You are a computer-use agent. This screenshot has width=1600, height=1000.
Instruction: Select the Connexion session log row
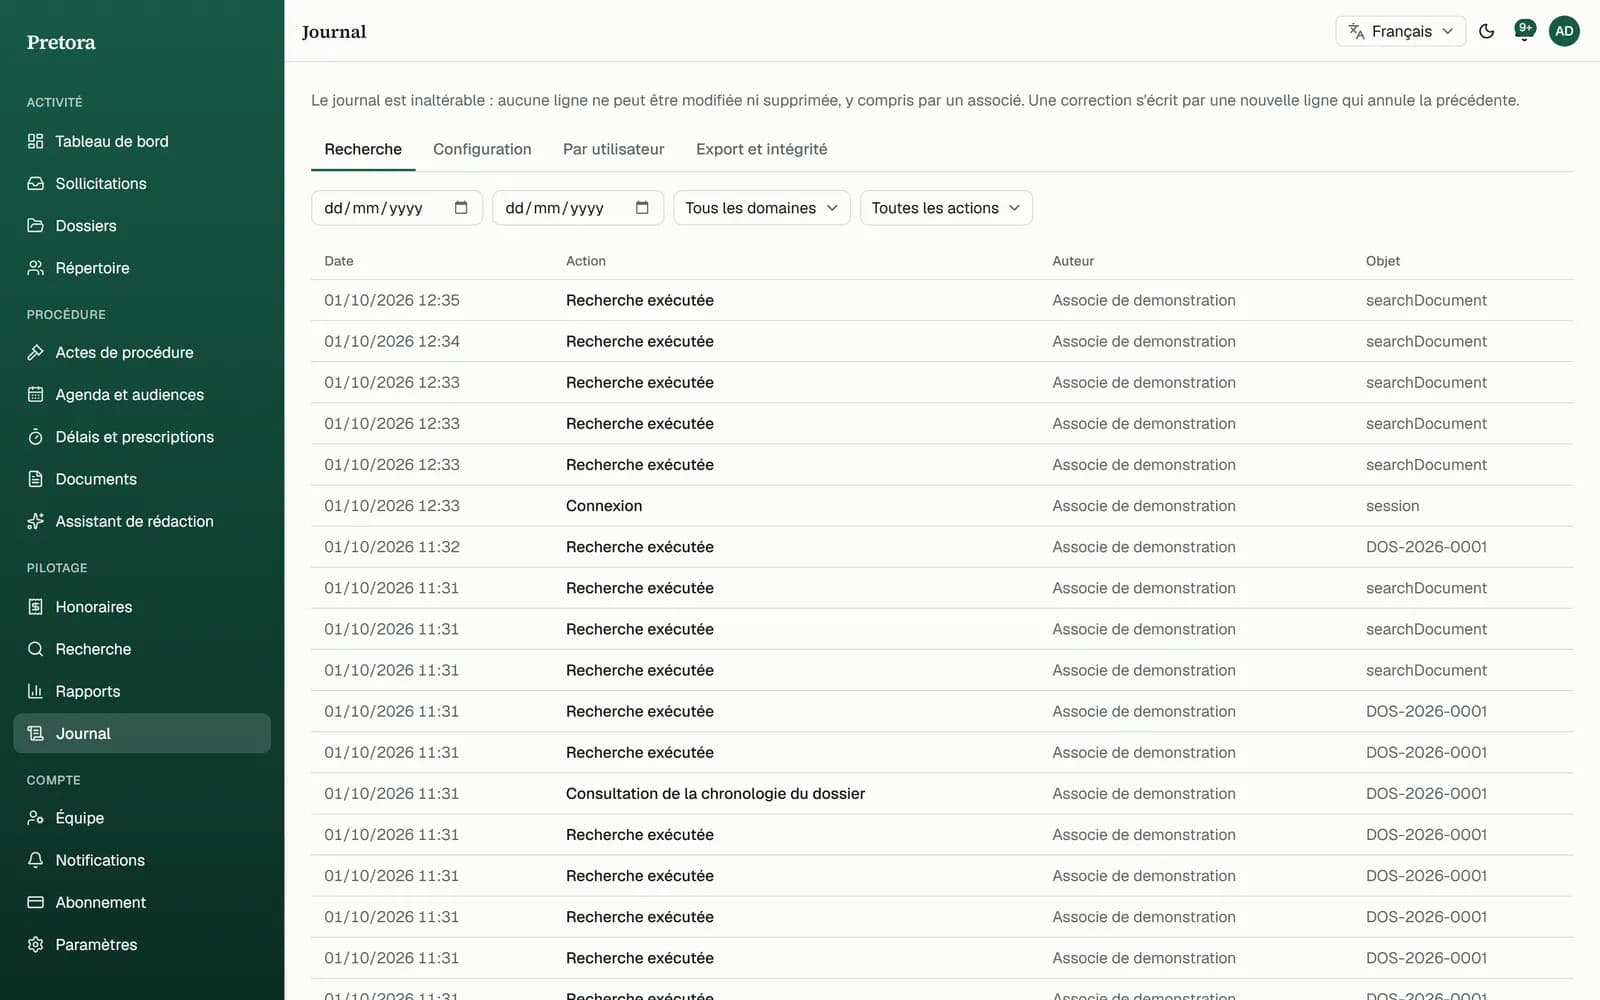tap(941, 506)
